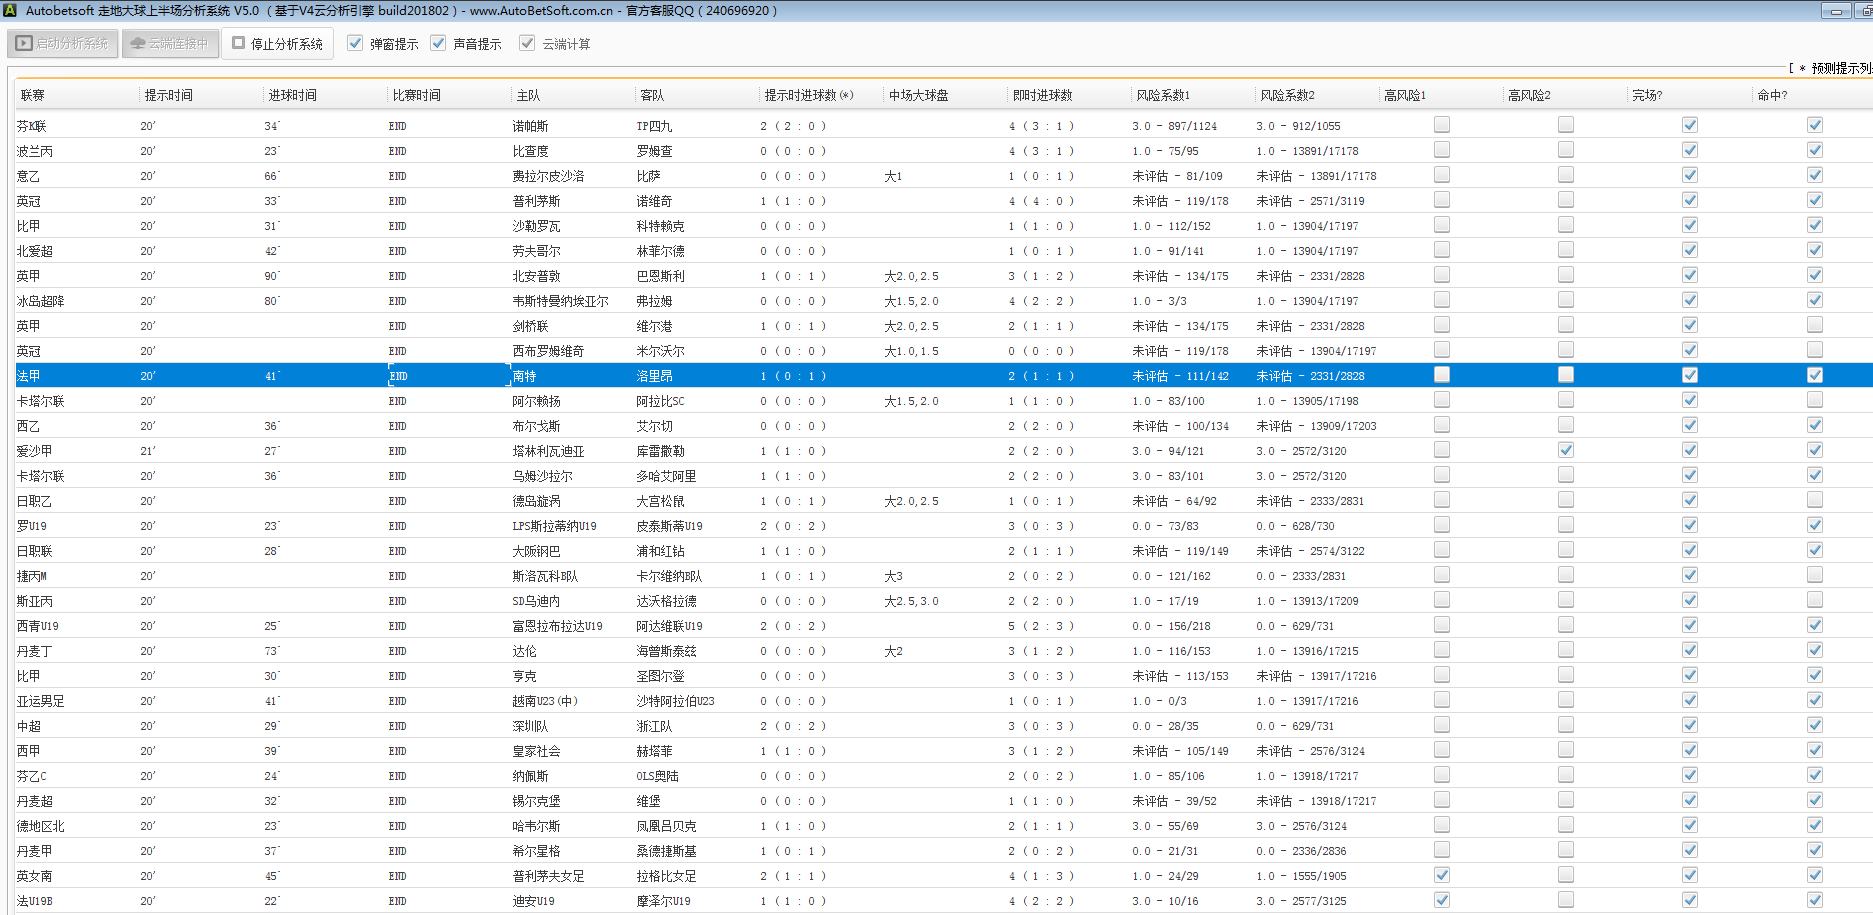
Task: Disable the 声音提示 checkbox
Action: (438, 43)
